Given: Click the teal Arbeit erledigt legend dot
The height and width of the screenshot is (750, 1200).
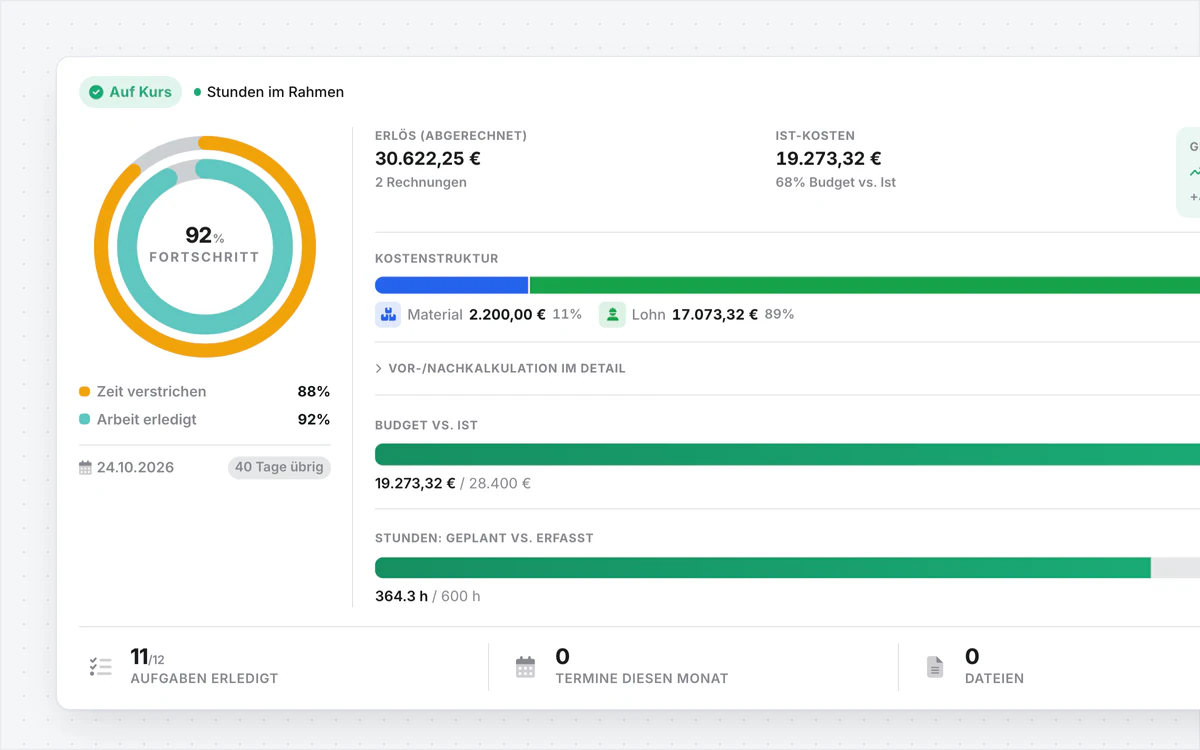Looking at the screenshot, I should pyautogui.click(x=85, y=420).
